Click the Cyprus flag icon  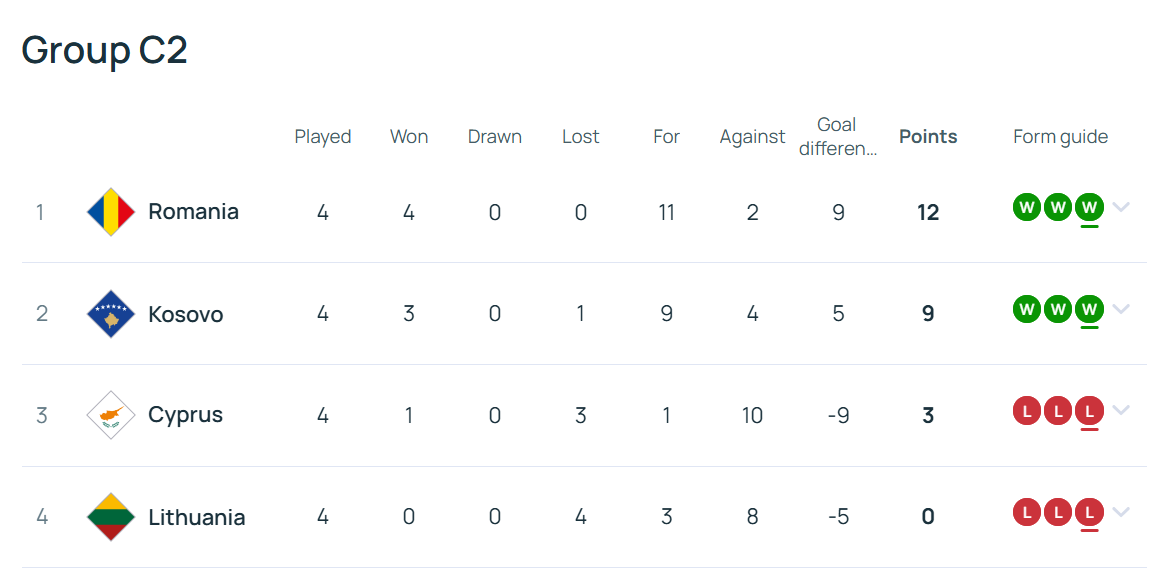coord(111,415)
